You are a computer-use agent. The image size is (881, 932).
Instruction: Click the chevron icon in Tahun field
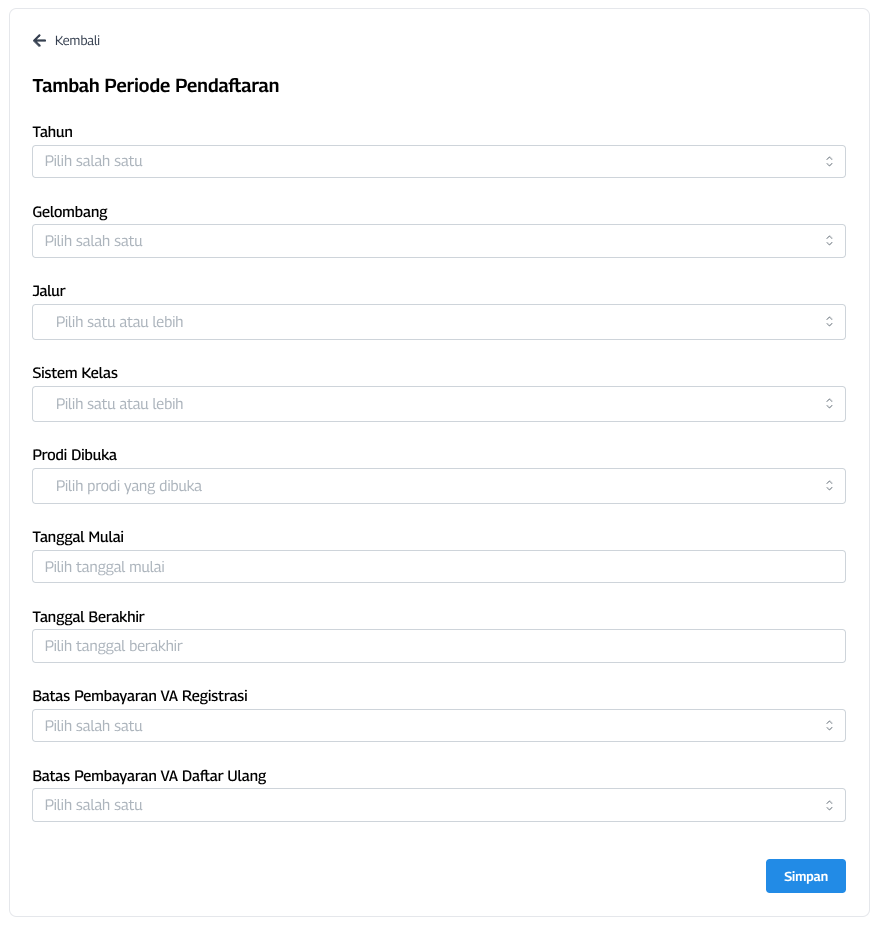(x=829, y=161)
